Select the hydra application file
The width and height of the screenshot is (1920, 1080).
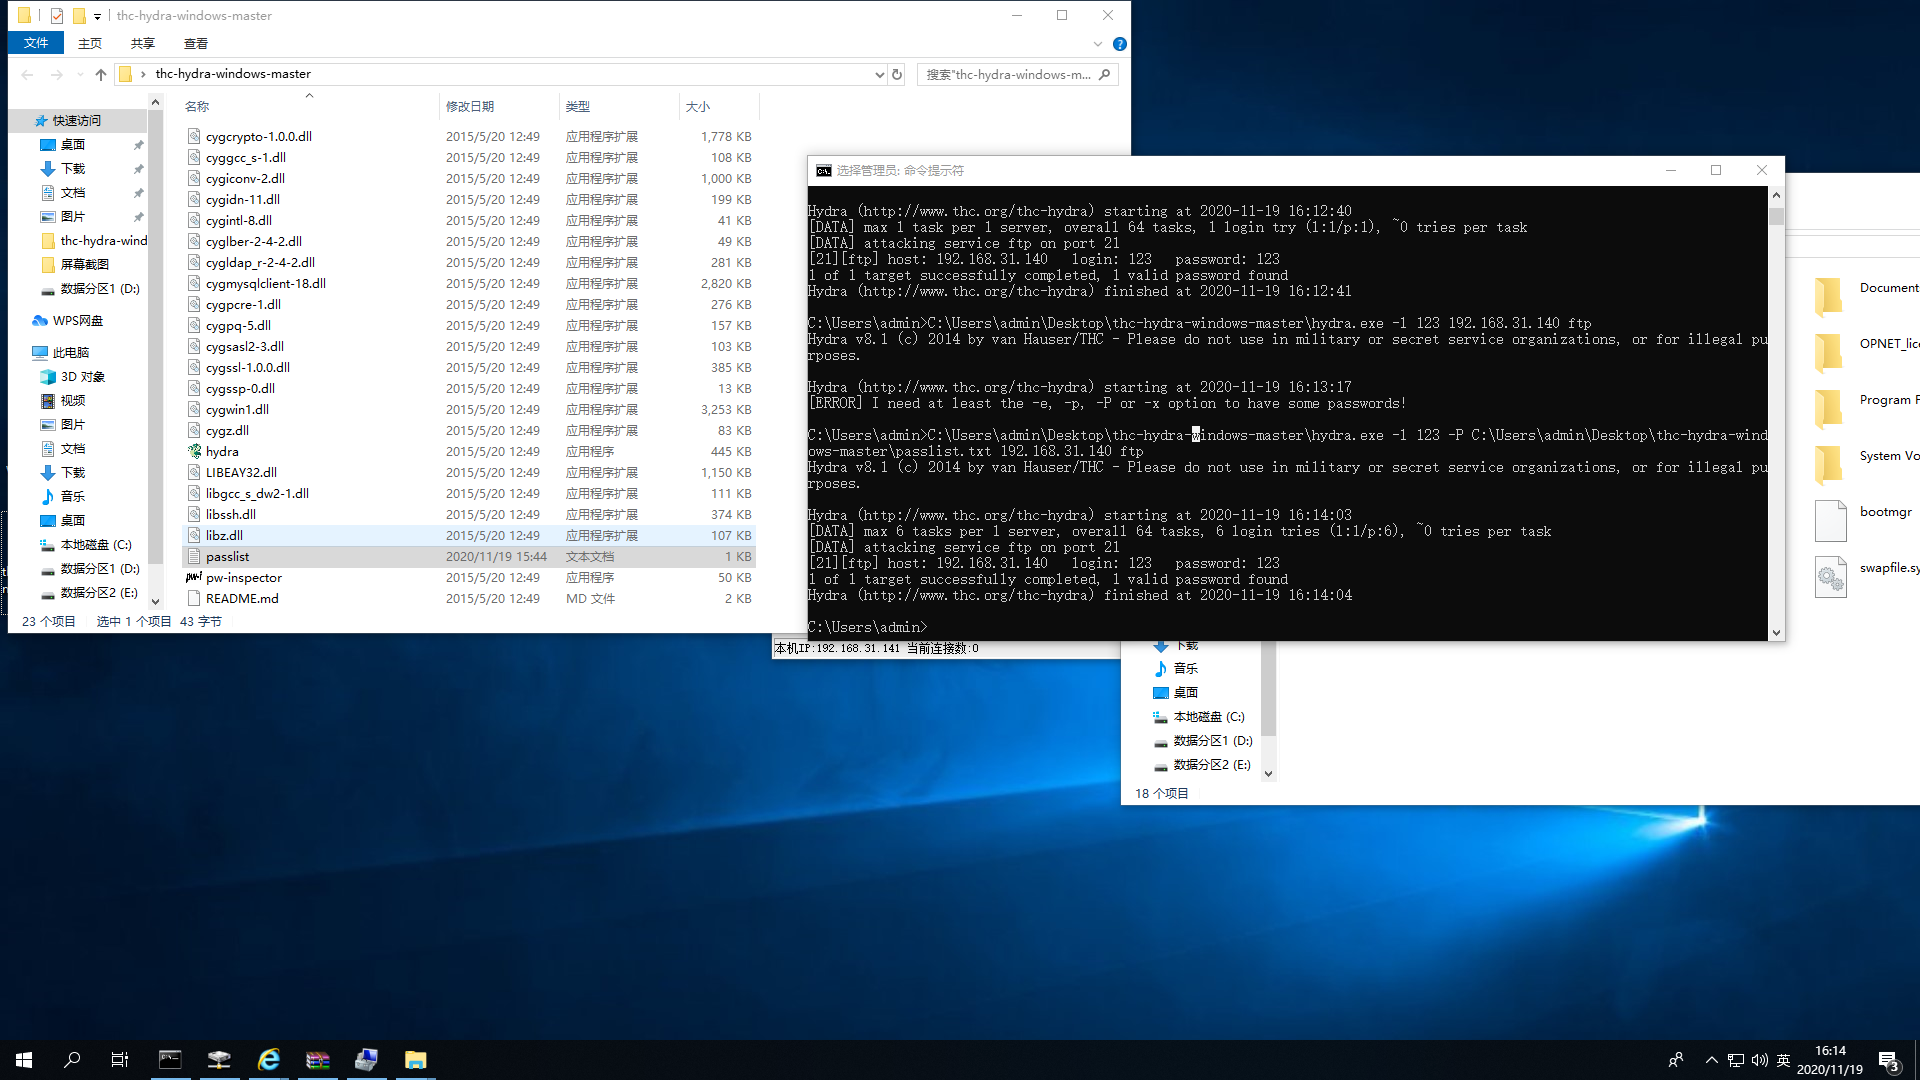(222, 451)
